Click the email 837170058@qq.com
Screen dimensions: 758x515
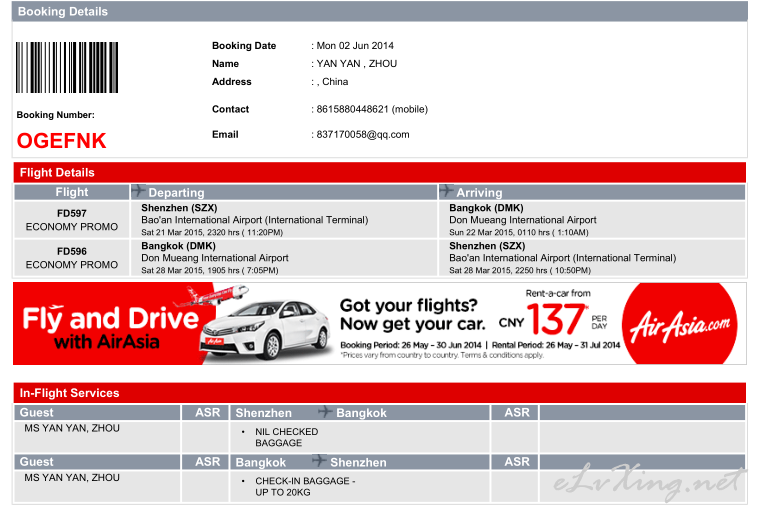pos(363,135)
